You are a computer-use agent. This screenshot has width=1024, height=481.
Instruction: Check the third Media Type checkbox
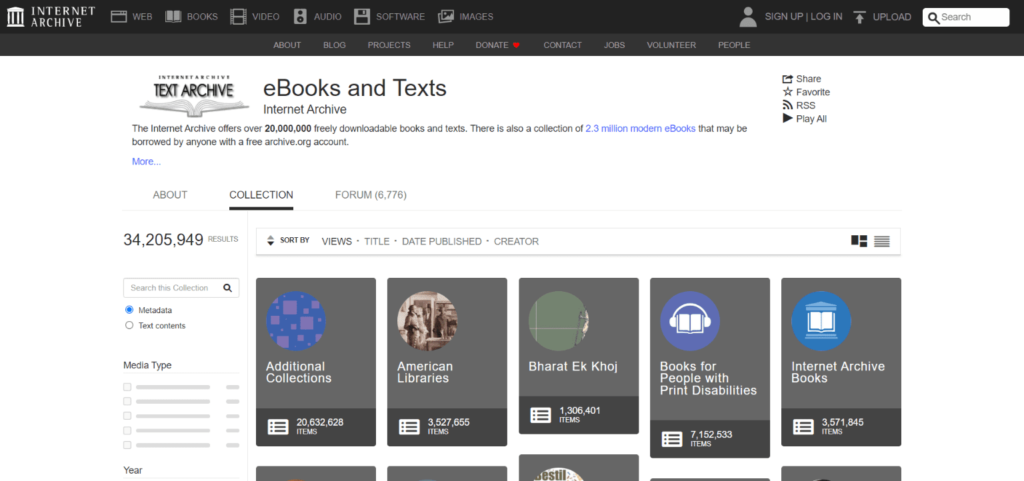point(127,416)
